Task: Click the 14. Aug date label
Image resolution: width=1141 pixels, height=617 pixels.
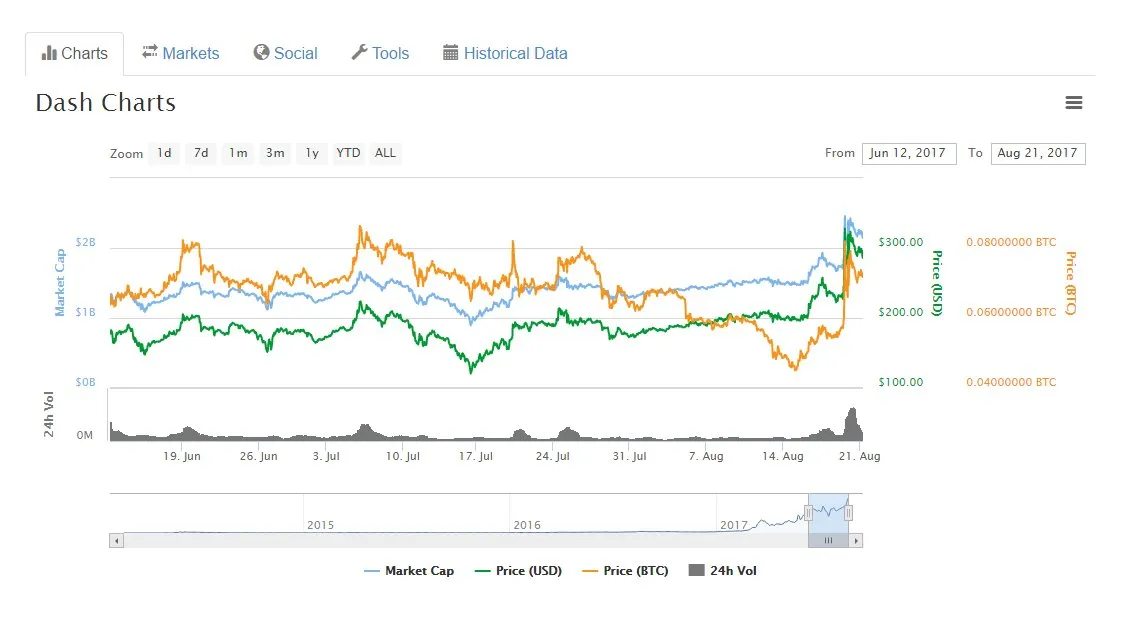Action: [783, 456]
